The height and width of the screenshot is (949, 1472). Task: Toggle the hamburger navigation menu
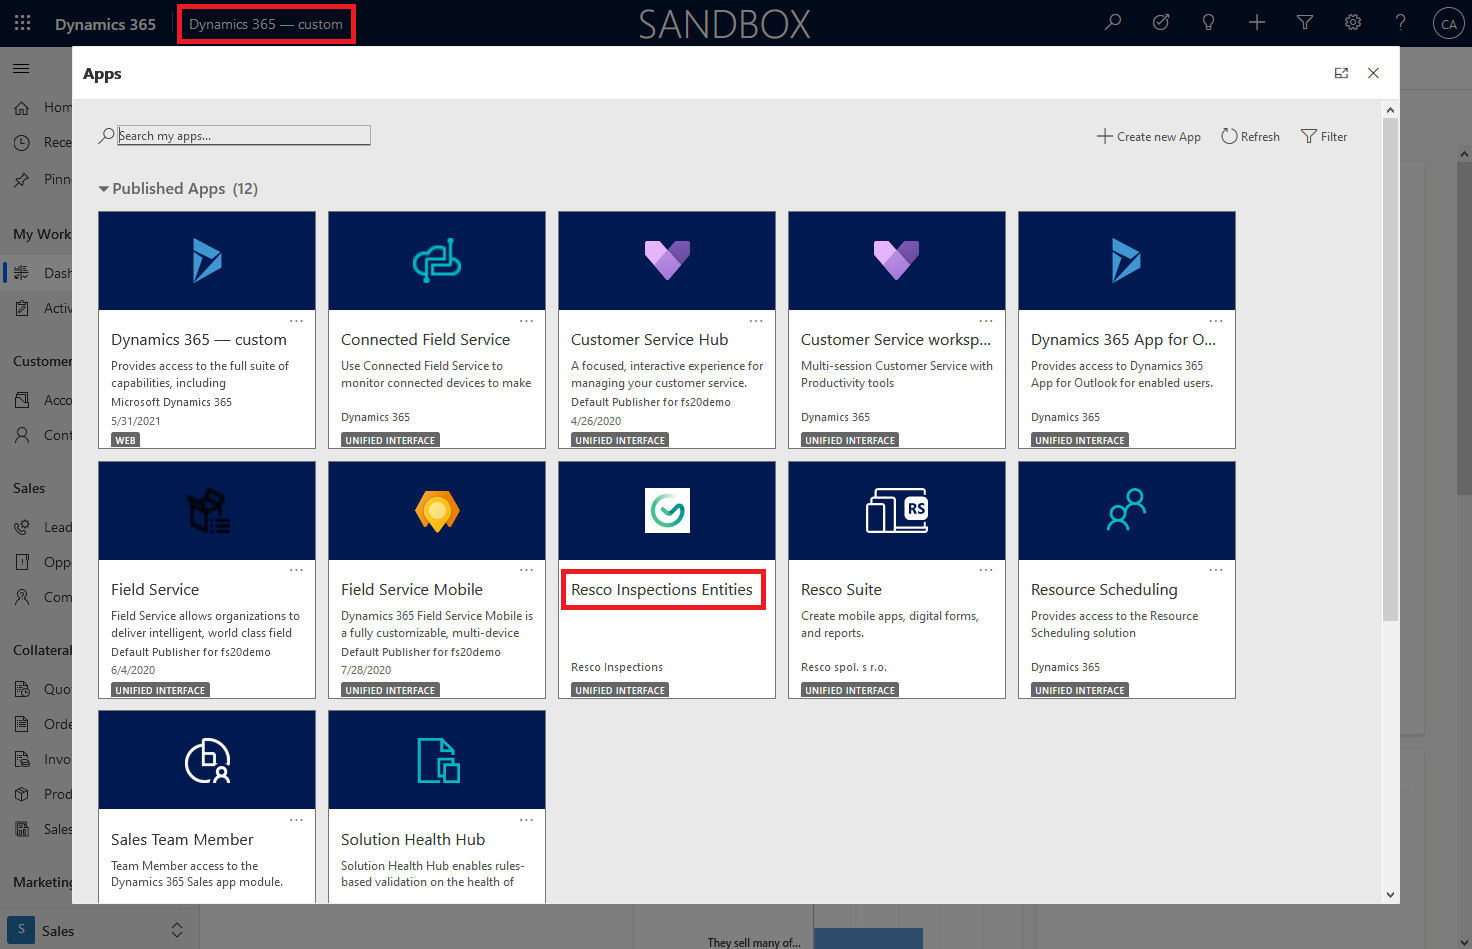tap(21, 68)
